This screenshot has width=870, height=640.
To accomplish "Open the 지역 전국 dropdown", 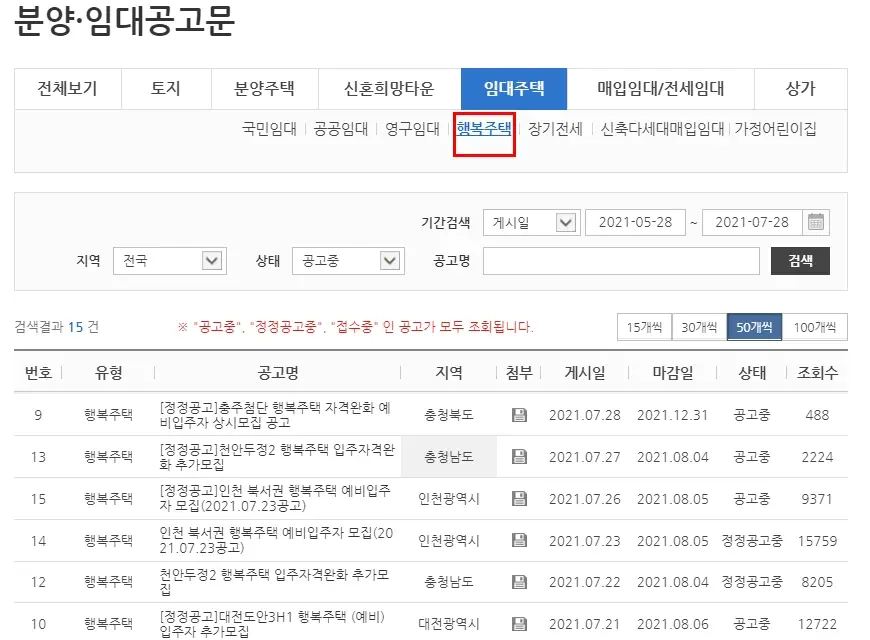I will [x=170, y=260].
